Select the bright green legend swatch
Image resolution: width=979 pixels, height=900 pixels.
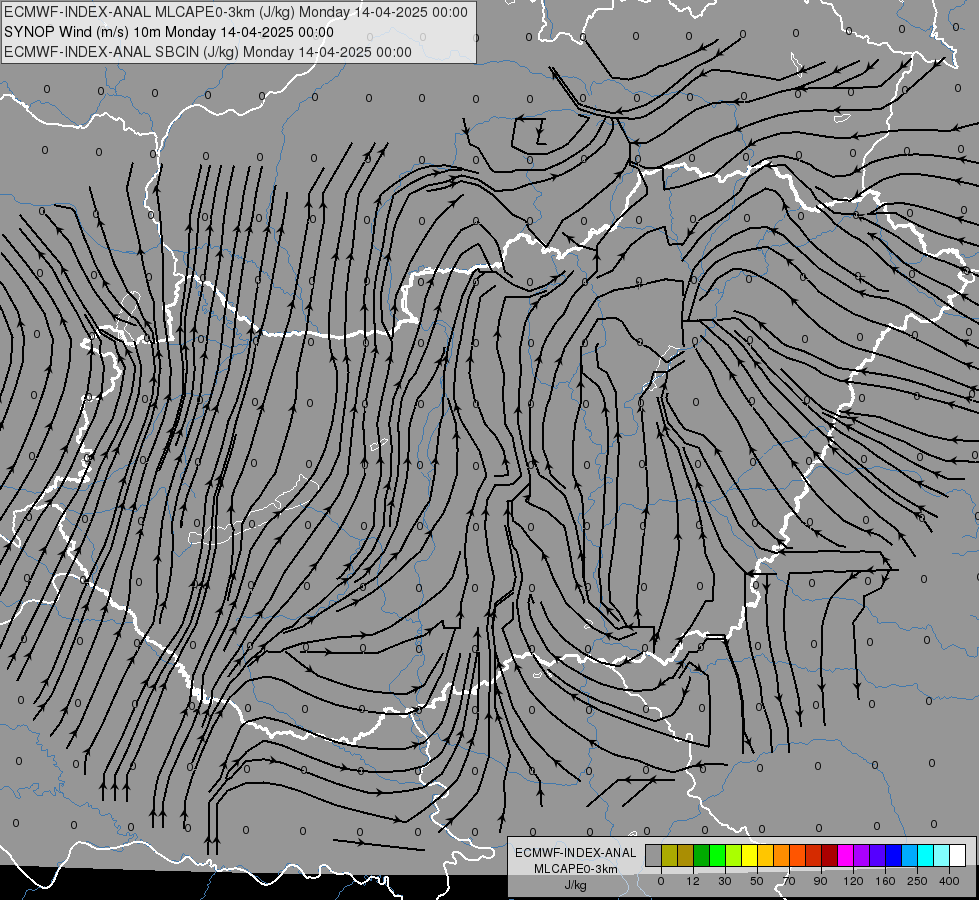[x=718, y=855]
